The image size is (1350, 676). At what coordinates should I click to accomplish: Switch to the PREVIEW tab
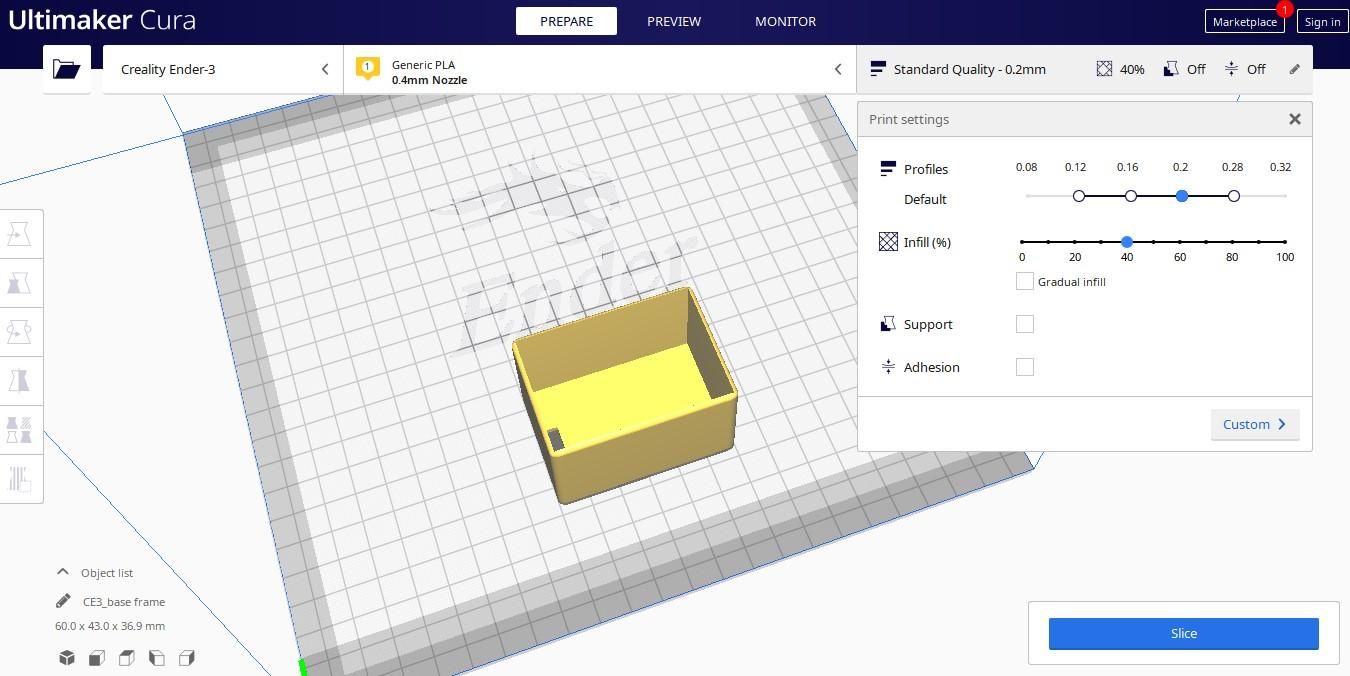coord(674,21)
